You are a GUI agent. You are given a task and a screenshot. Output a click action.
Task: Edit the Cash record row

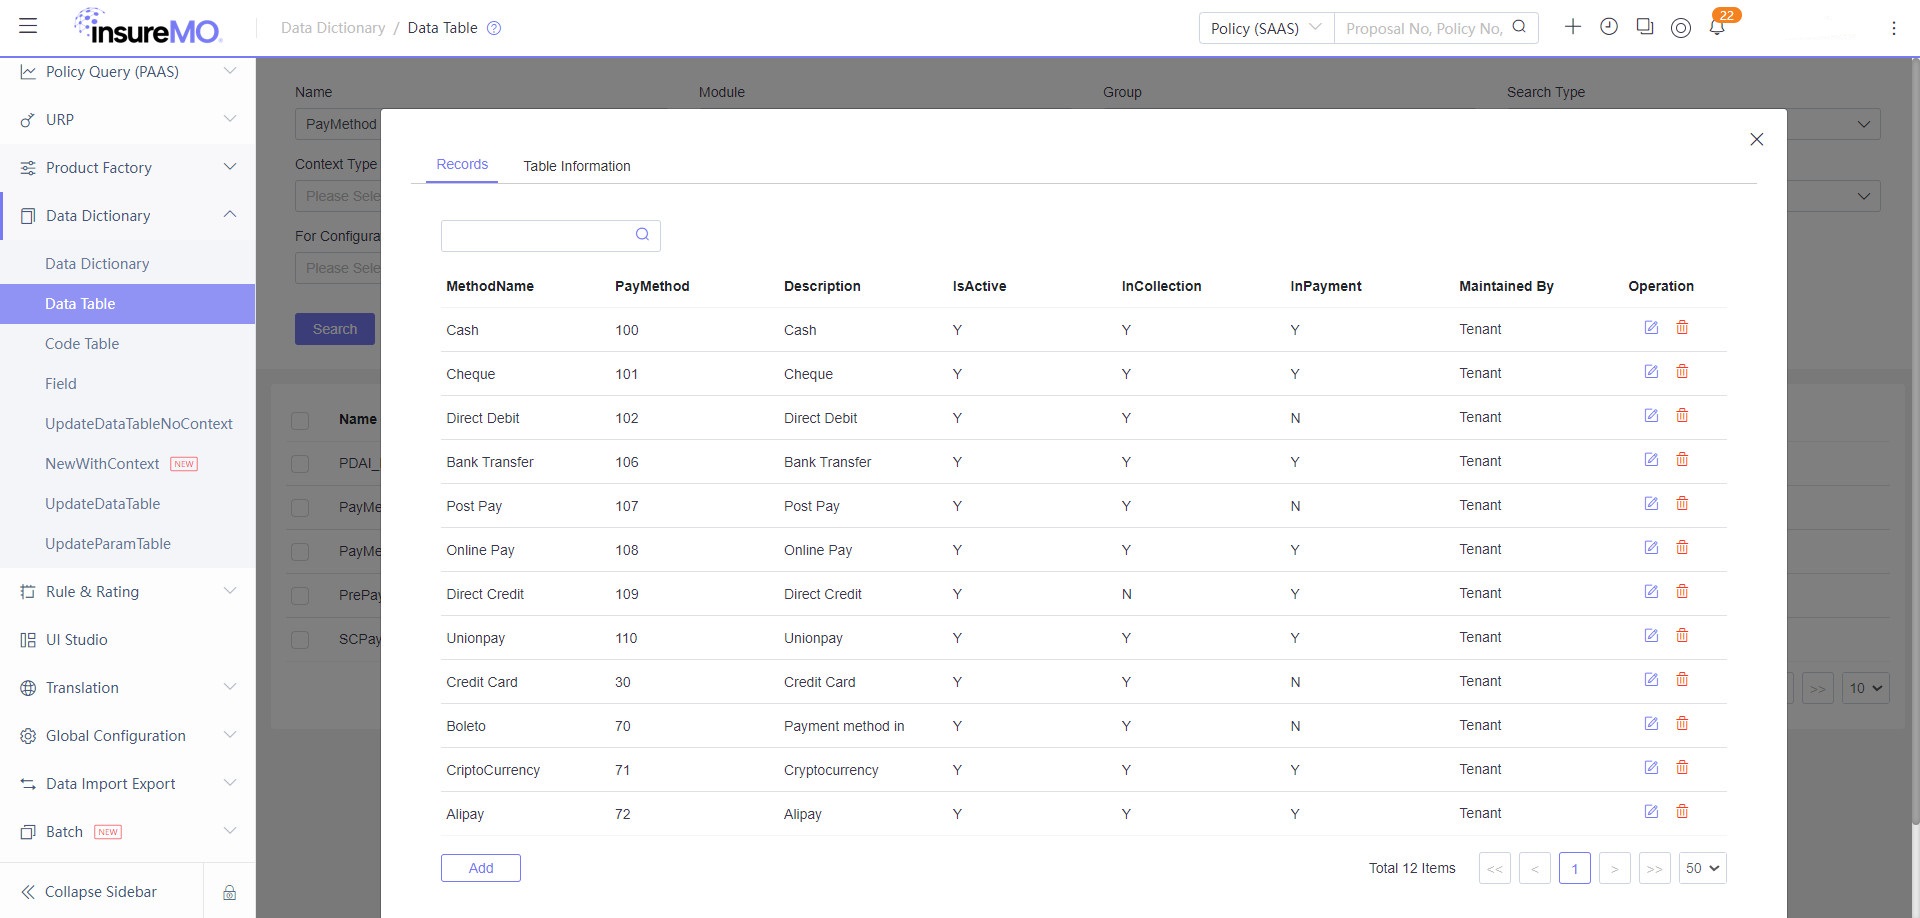[1651, 328]
